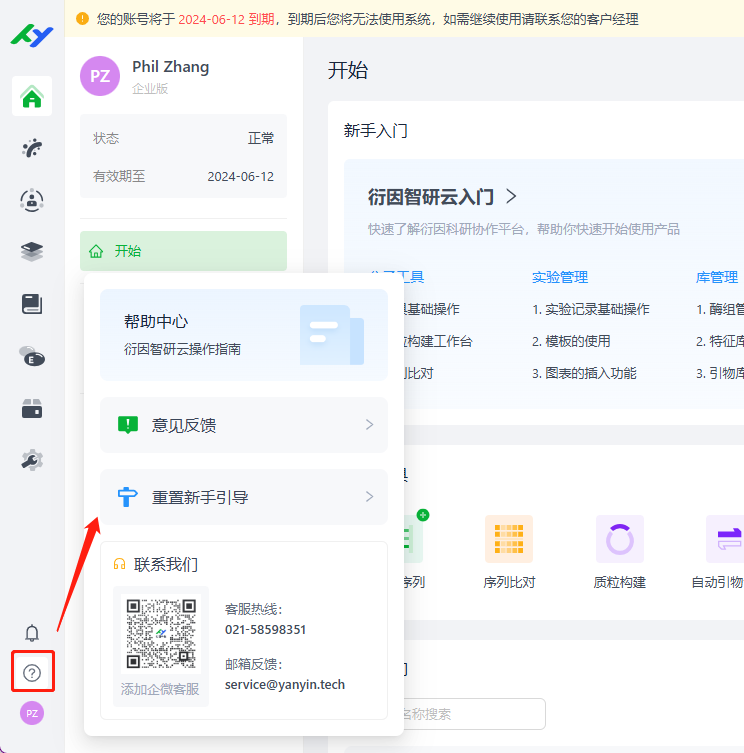Open the wrench settings sidebar icon
The height and width of the screenshot is (753, 744).
tap(32, 461)
